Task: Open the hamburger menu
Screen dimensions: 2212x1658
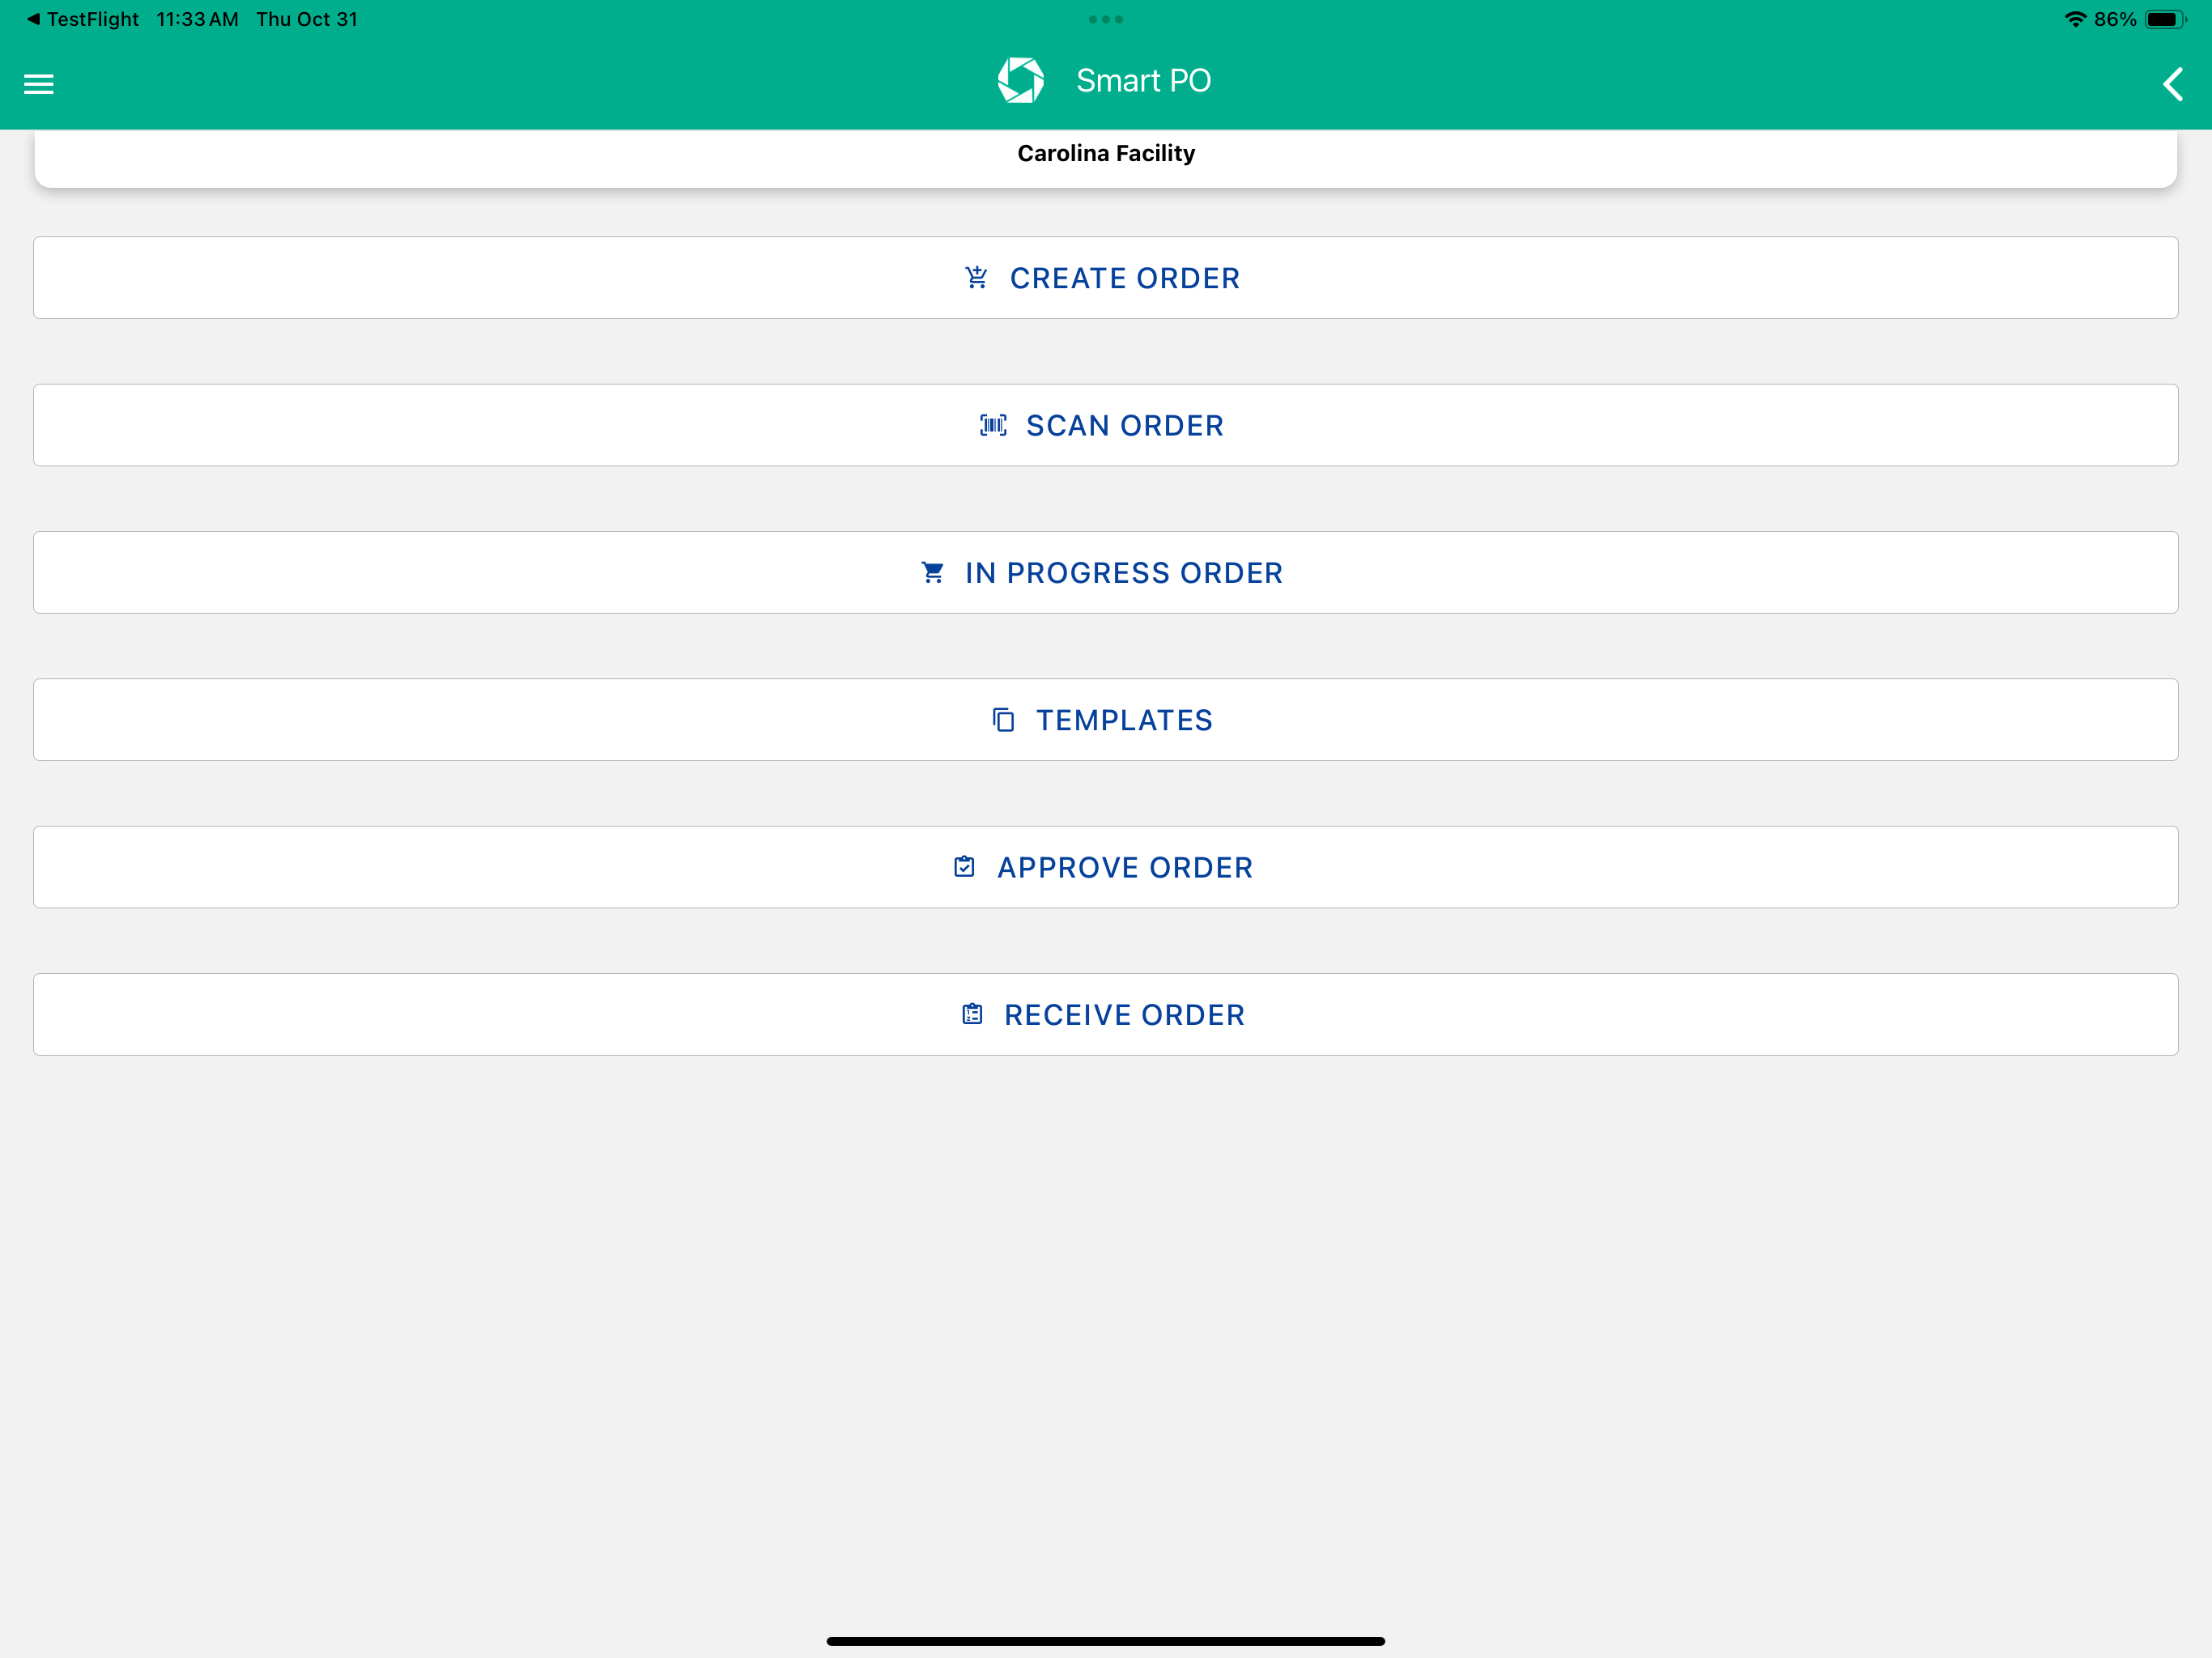Action: 38,84
